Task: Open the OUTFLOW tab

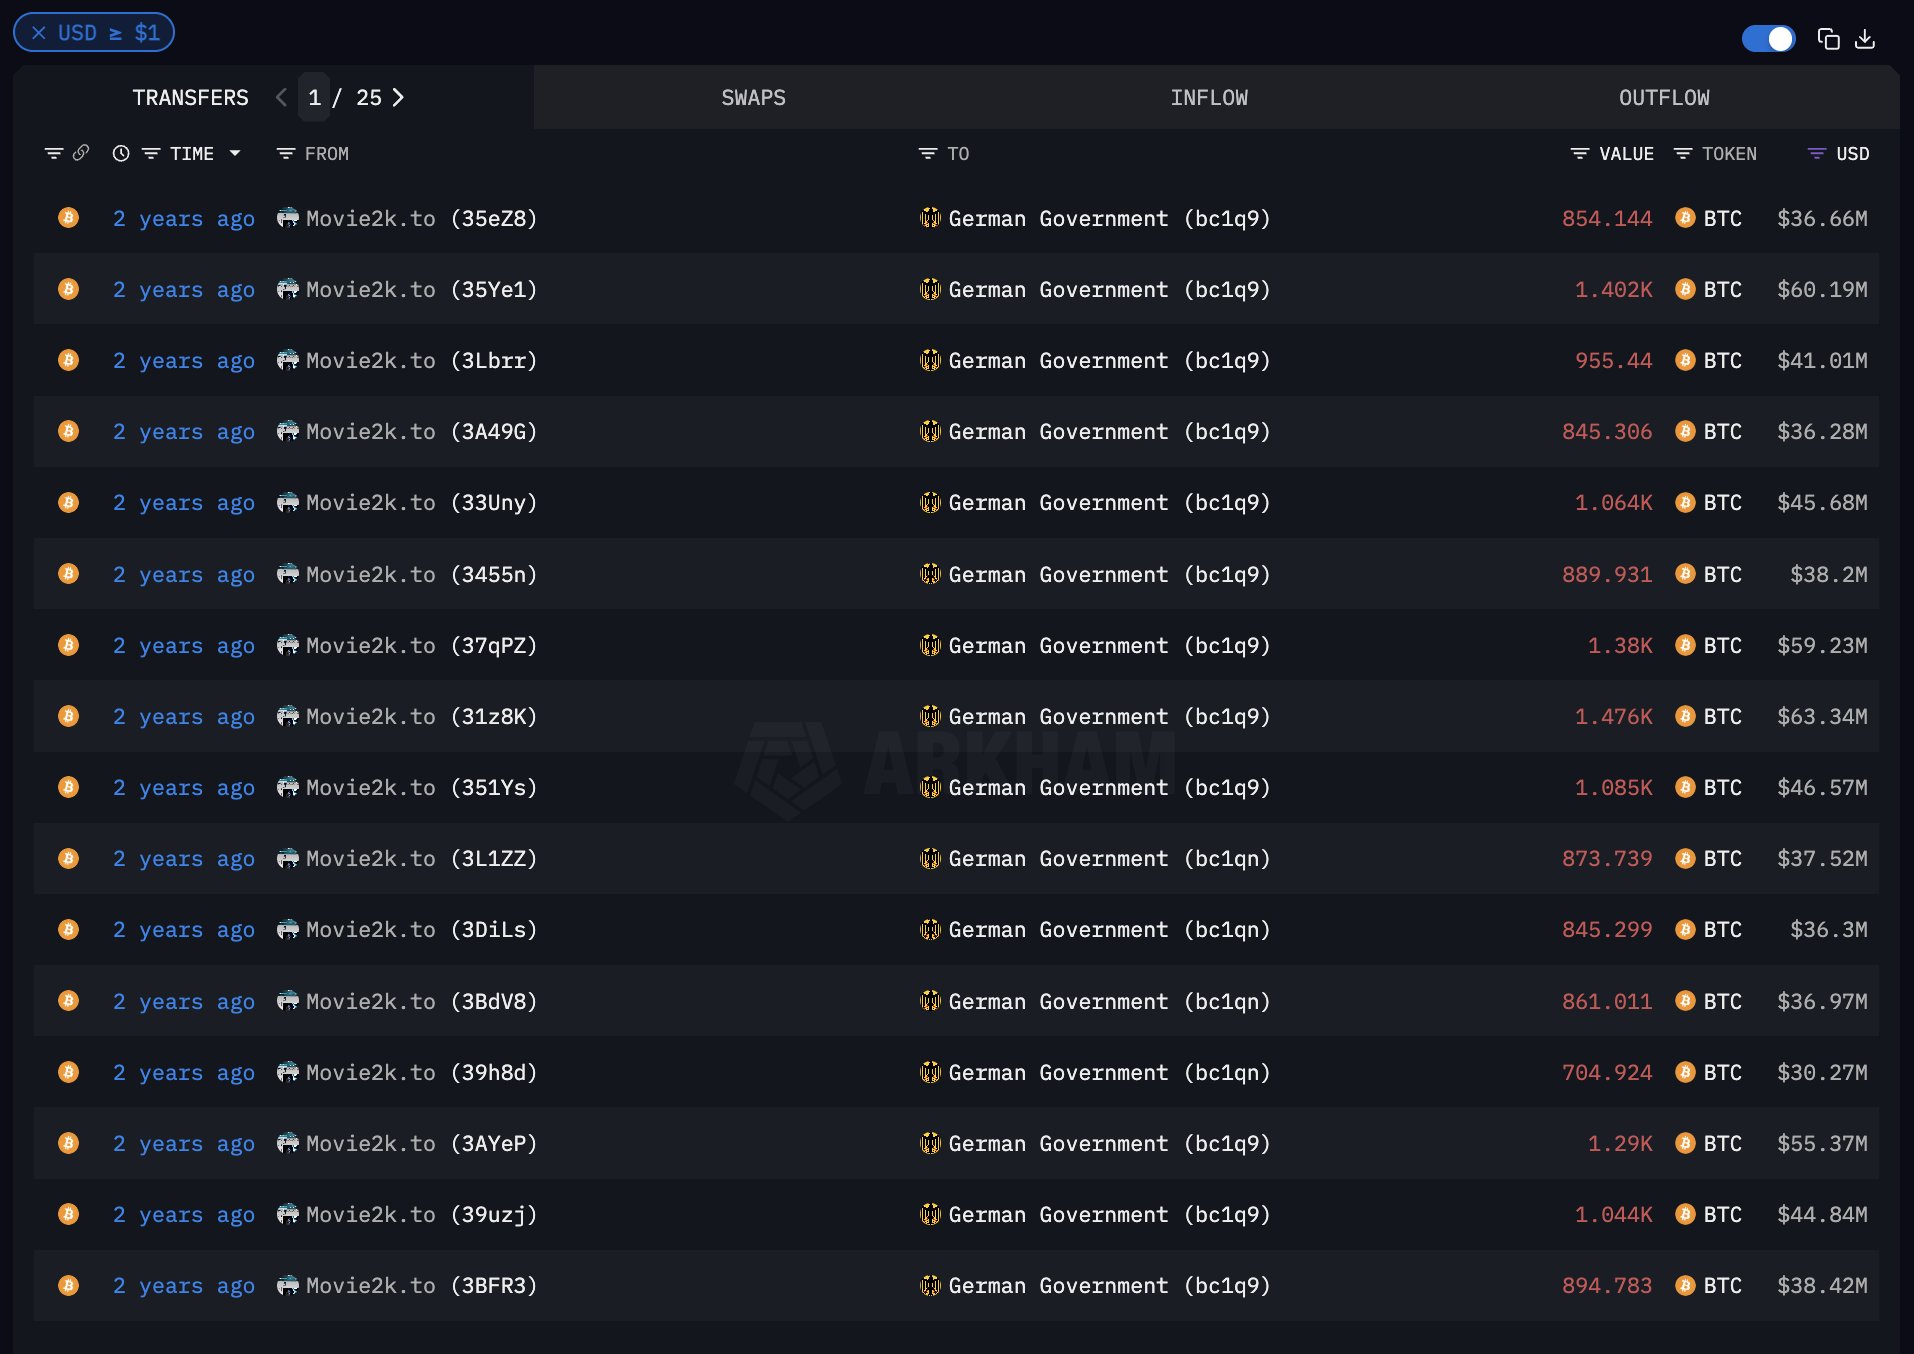Action: [x=1664, y=97]
